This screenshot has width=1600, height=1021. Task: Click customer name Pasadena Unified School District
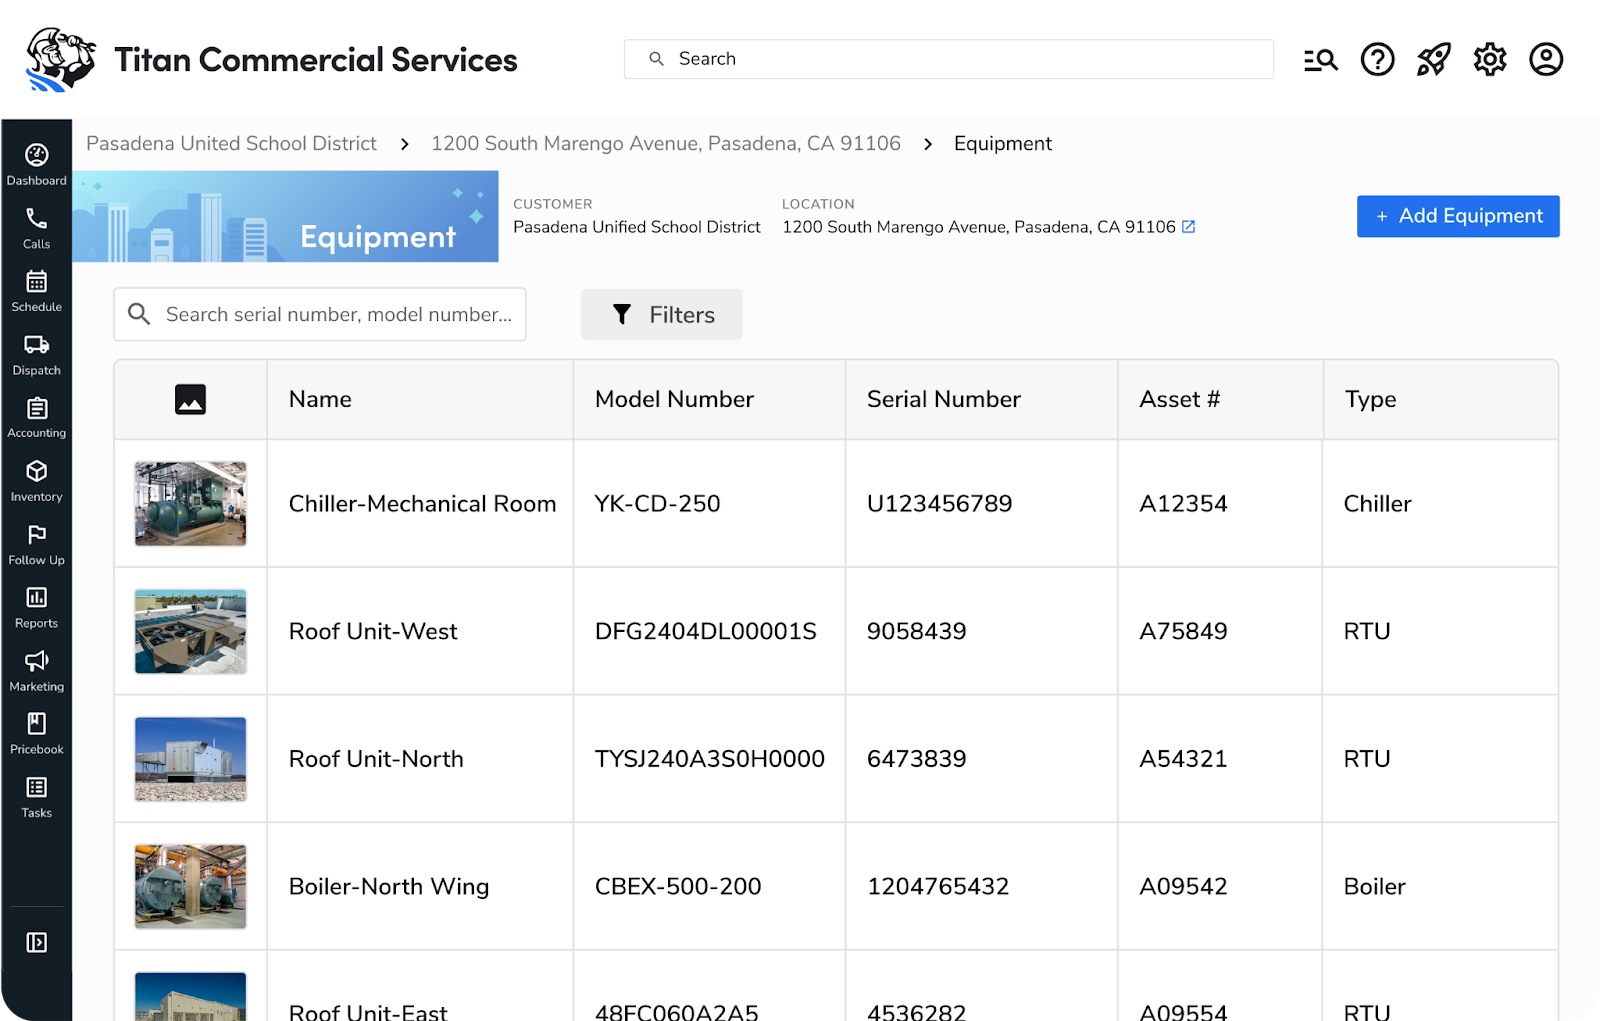click(637, 227)
